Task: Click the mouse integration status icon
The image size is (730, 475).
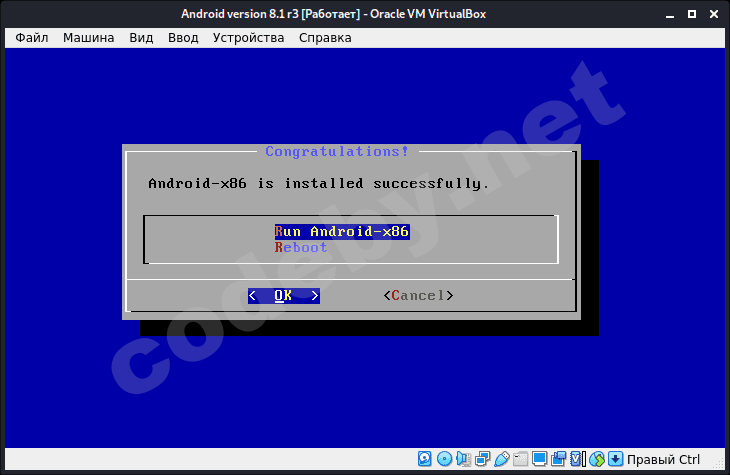Action: click(x=597, y=459)
